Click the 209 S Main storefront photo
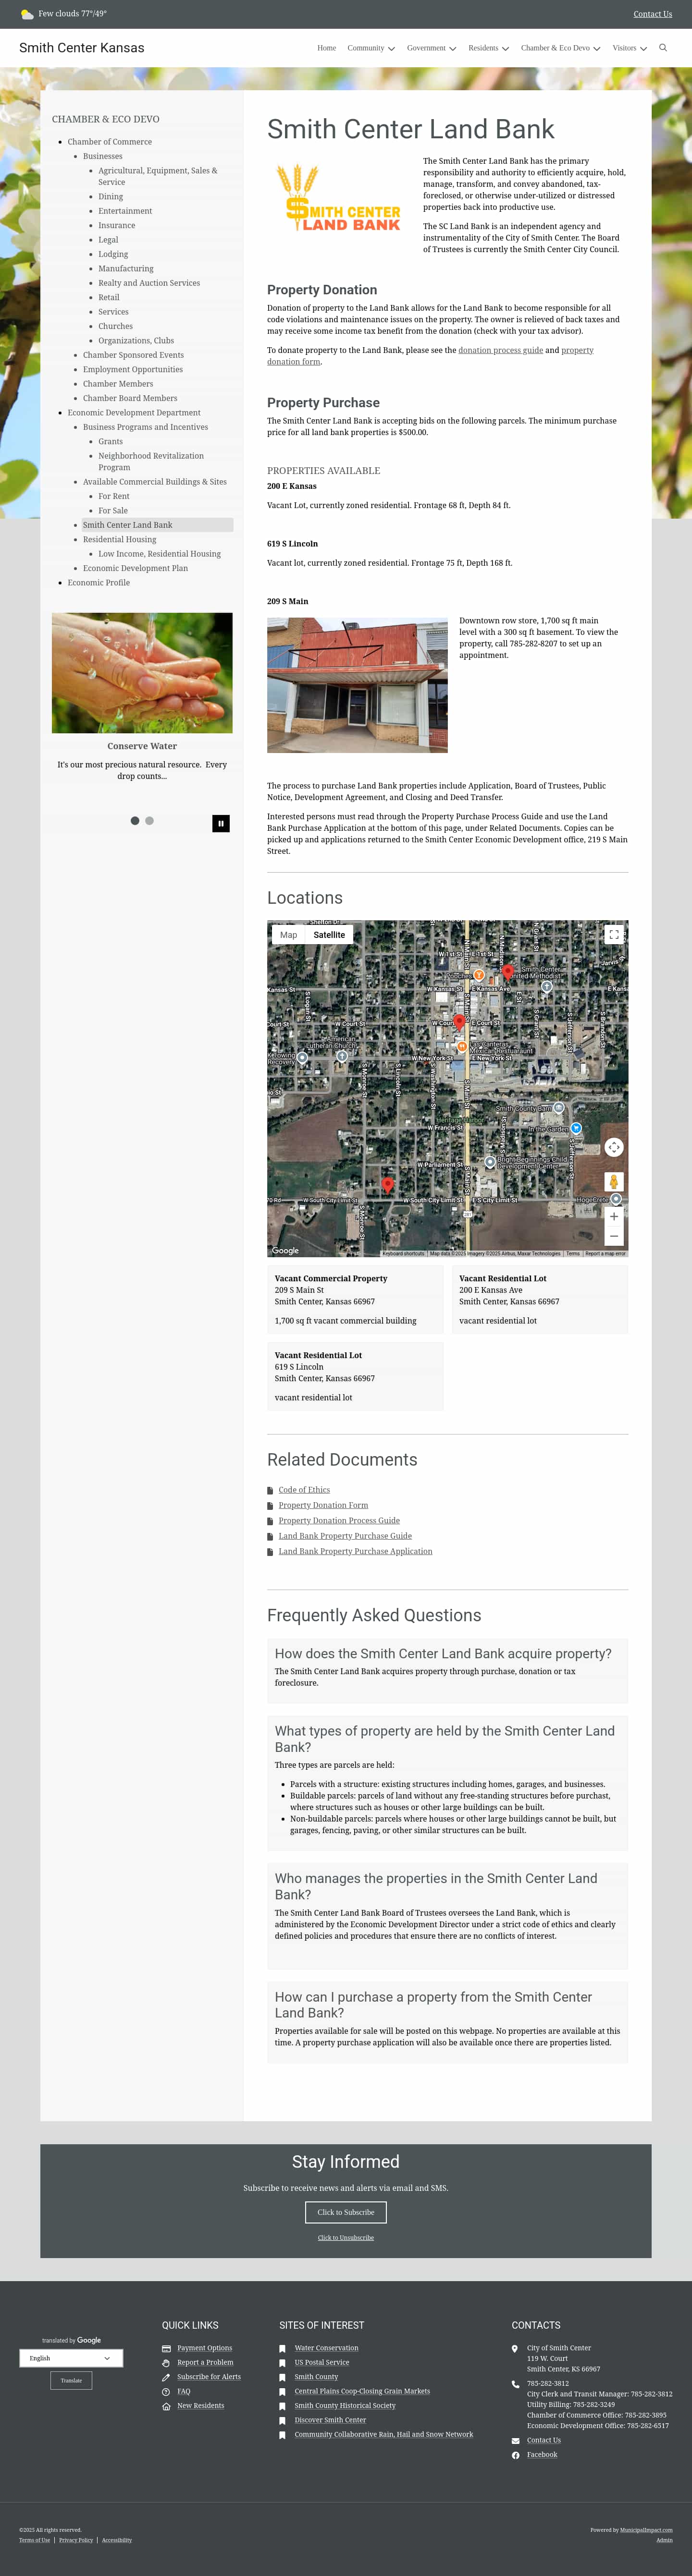 click(x=357, y=685)
